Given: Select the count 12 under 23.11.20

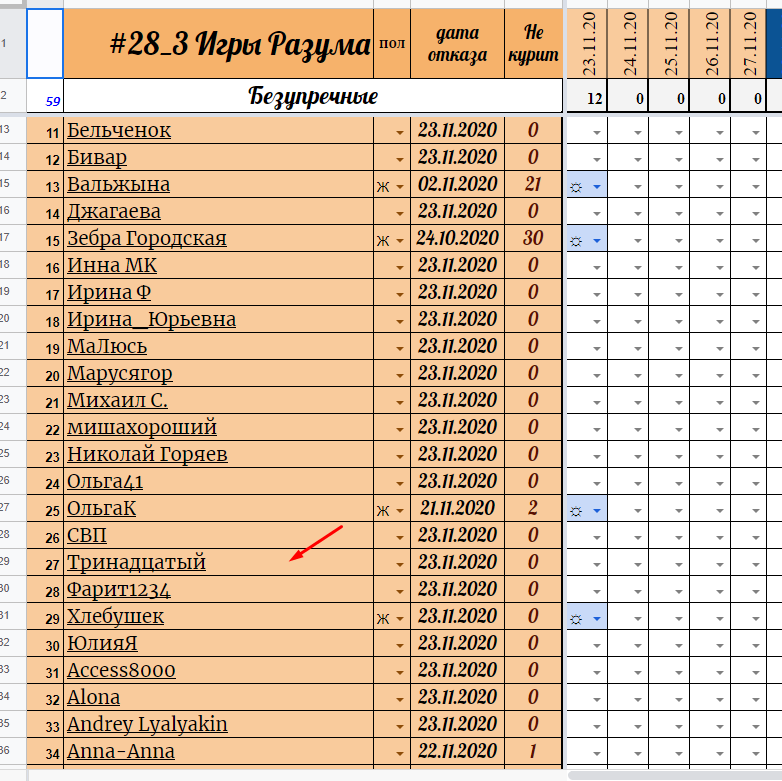Looking at the screenshot, I should pyautogui.click(x=586, y=95).
